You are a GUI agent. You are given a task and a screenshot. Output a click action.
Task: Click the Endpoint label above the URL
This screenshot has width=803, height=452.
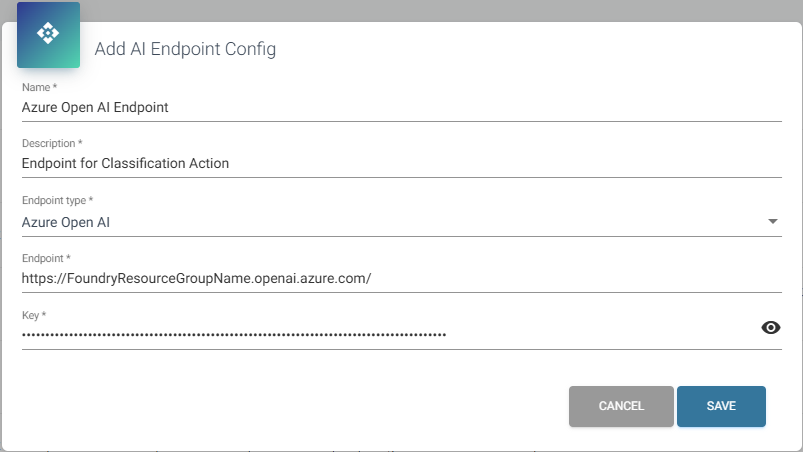[x=46, y=258]
